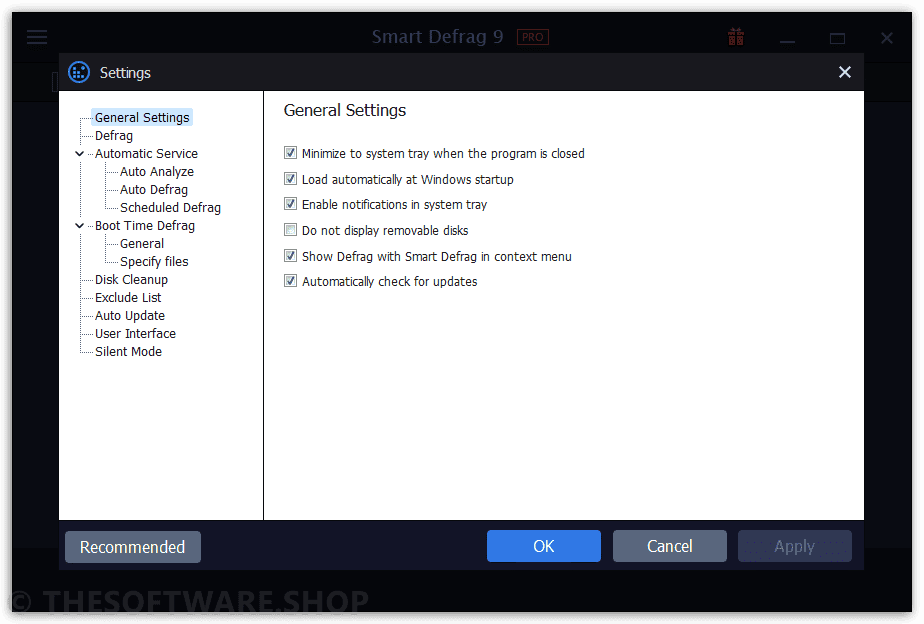Open Auto Defrag settings
This screenshot has width=924, height=624.
tap(154, 190)
